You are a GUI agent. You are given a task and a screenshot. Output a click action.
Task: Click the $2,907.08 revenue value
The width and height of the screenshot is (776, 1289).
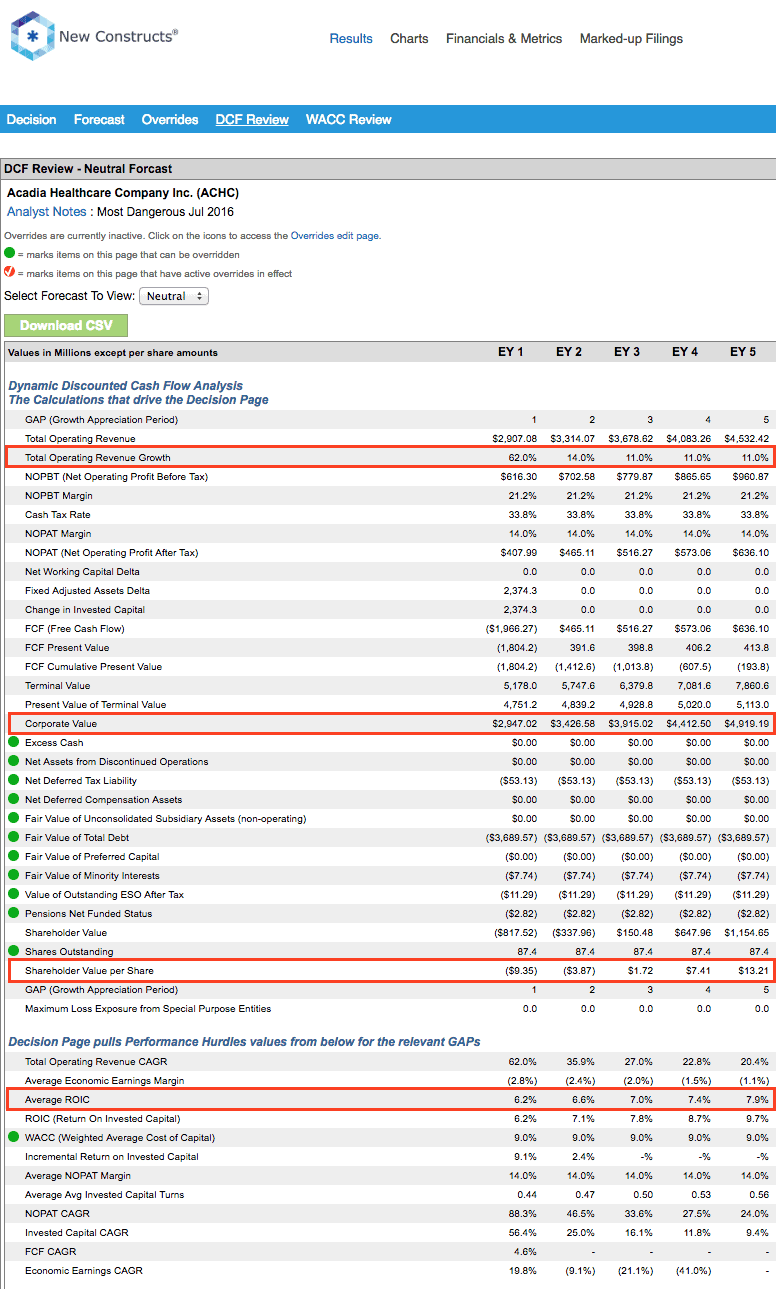(514, 438)
